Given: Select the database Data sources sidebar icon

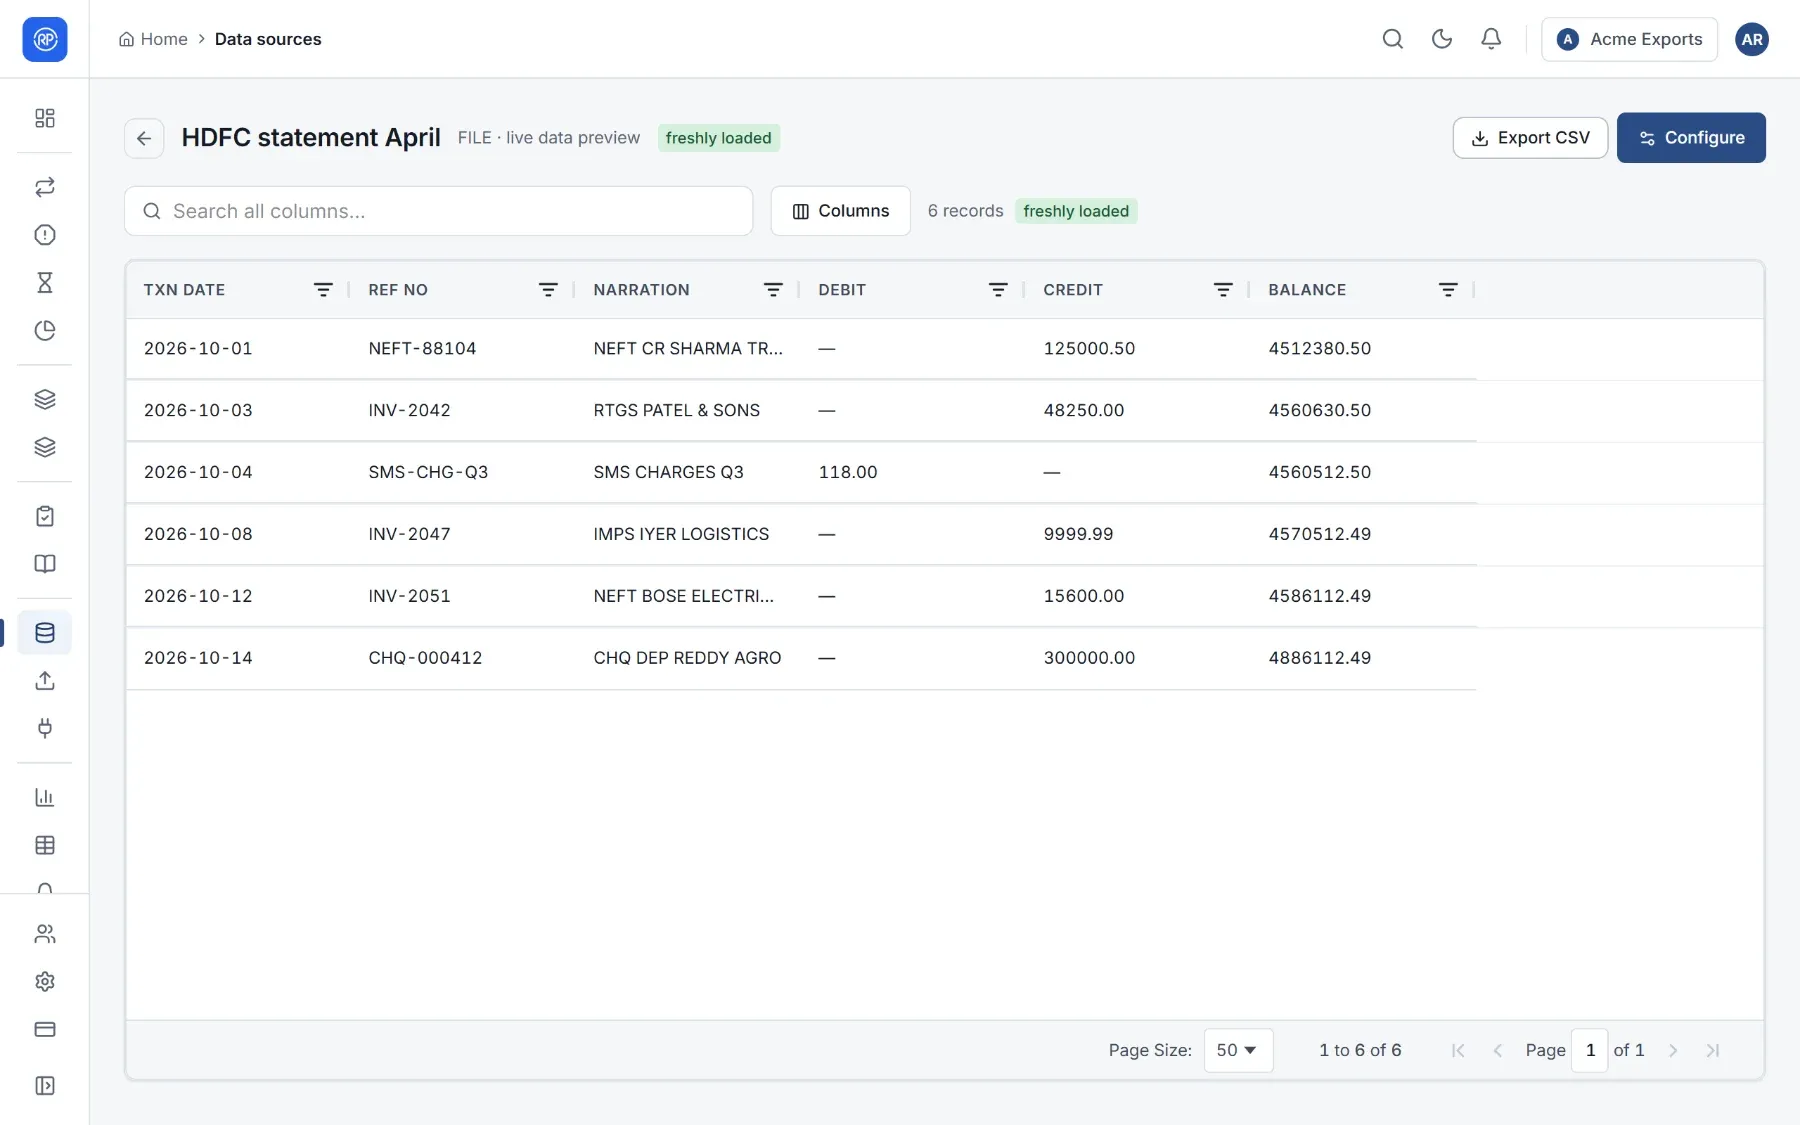Looking at the screenshot, I should [x=45, y=633].
